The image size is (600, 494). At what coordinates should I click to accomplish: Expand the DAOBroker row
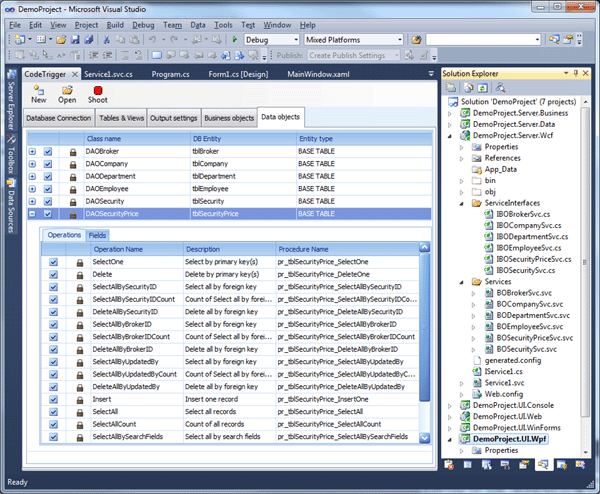33,152
